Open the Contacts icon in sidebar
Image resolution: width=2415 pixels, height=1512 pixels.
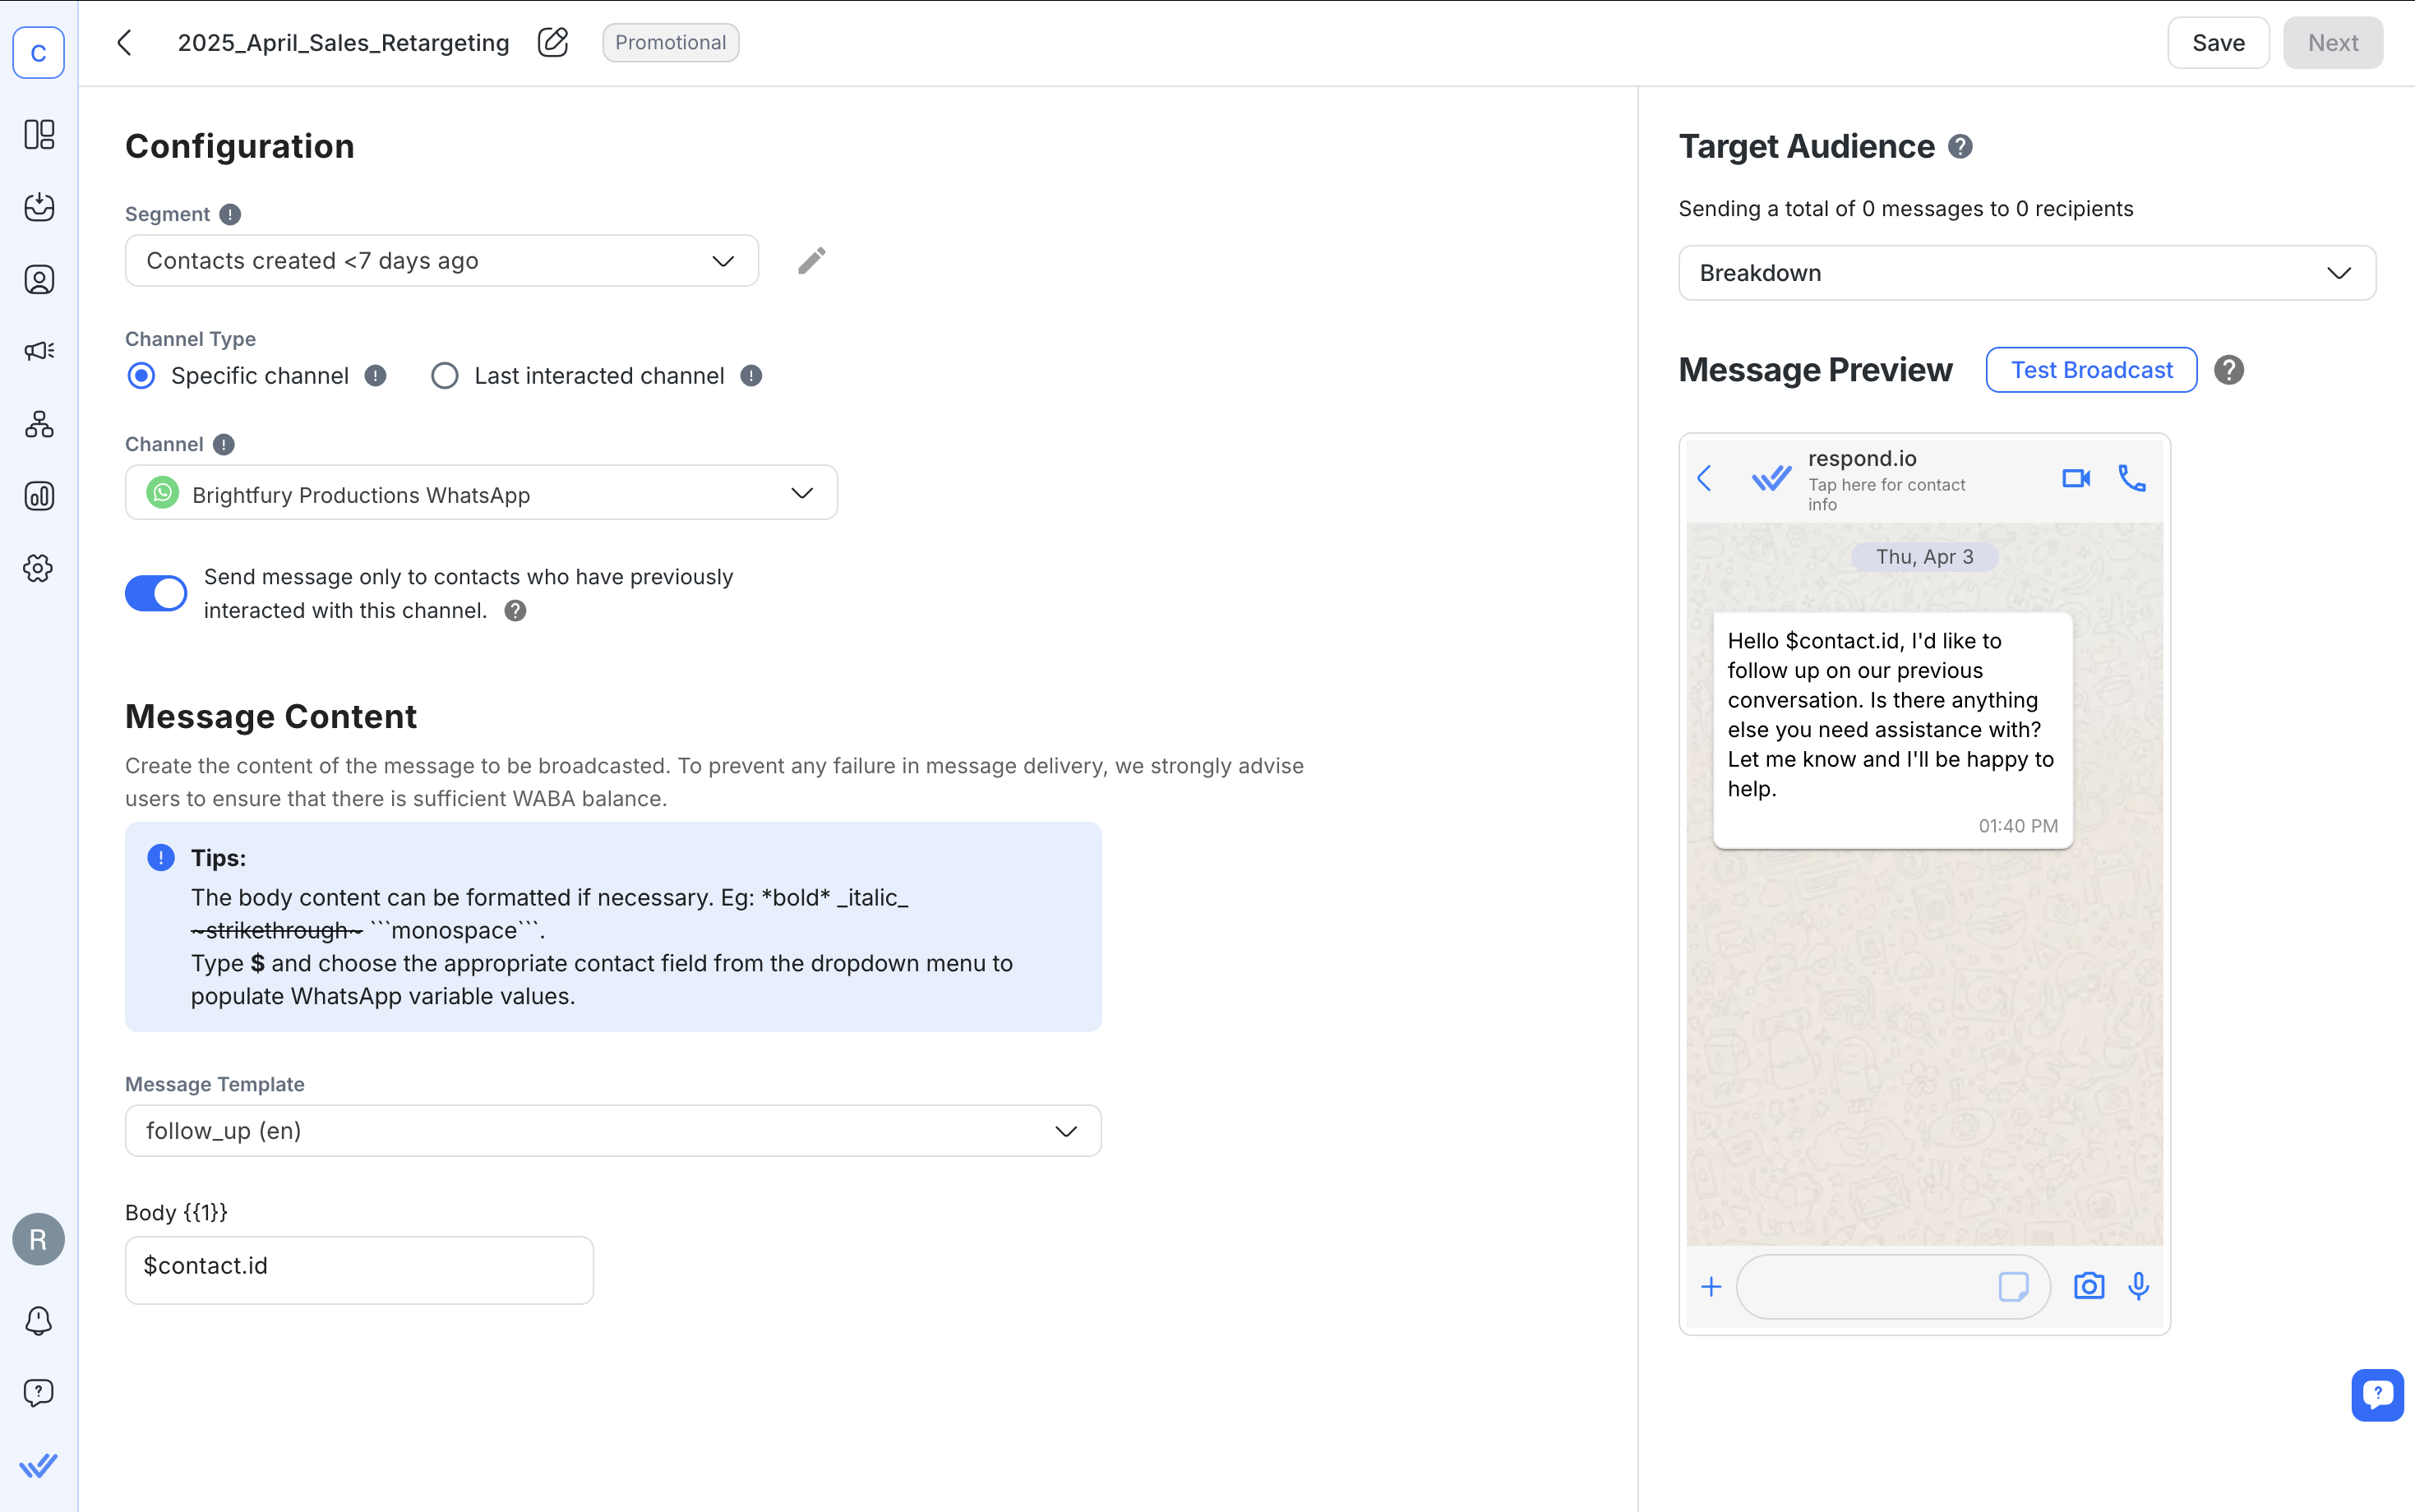(x=39, y=279)
